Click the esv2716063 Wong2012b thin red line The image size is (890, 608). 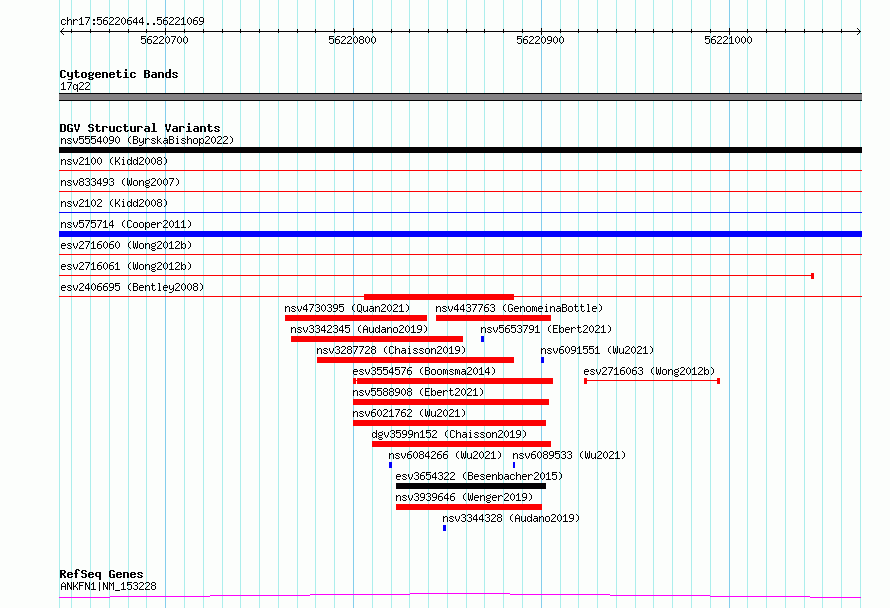pos(652,381)
